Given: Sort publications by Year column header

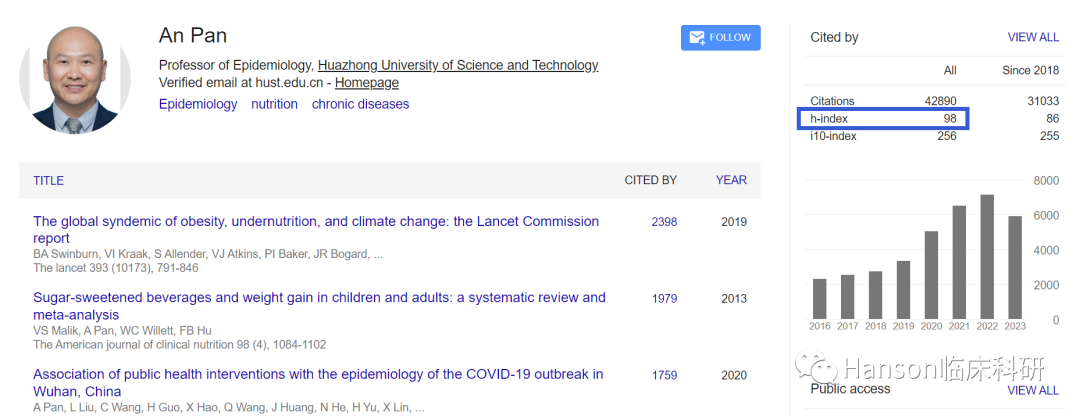Looking at the screenshot, I should tap(731, 180).
